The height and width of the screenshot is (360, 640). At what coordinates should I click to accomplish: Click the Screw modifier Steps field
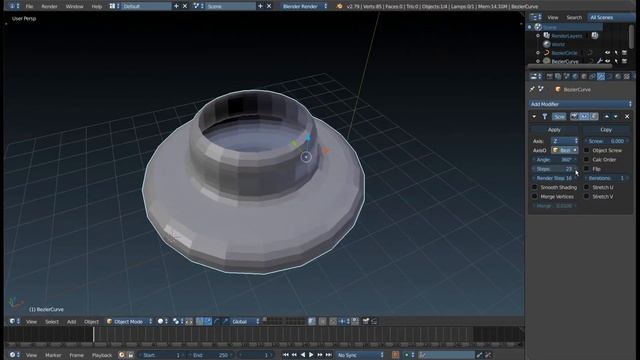coord(554,169)
